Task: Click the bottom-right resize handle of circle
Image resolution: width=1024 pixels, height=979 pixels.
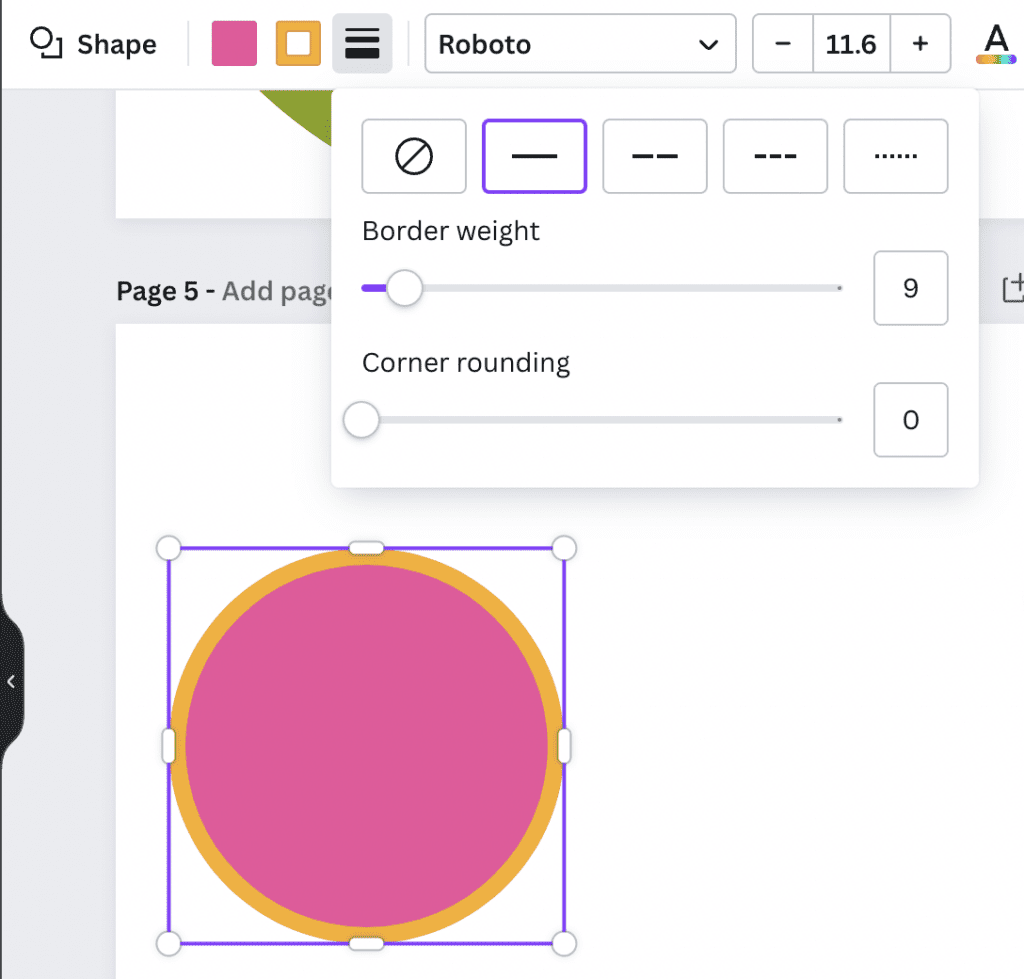Action: (x=564, y=944)
